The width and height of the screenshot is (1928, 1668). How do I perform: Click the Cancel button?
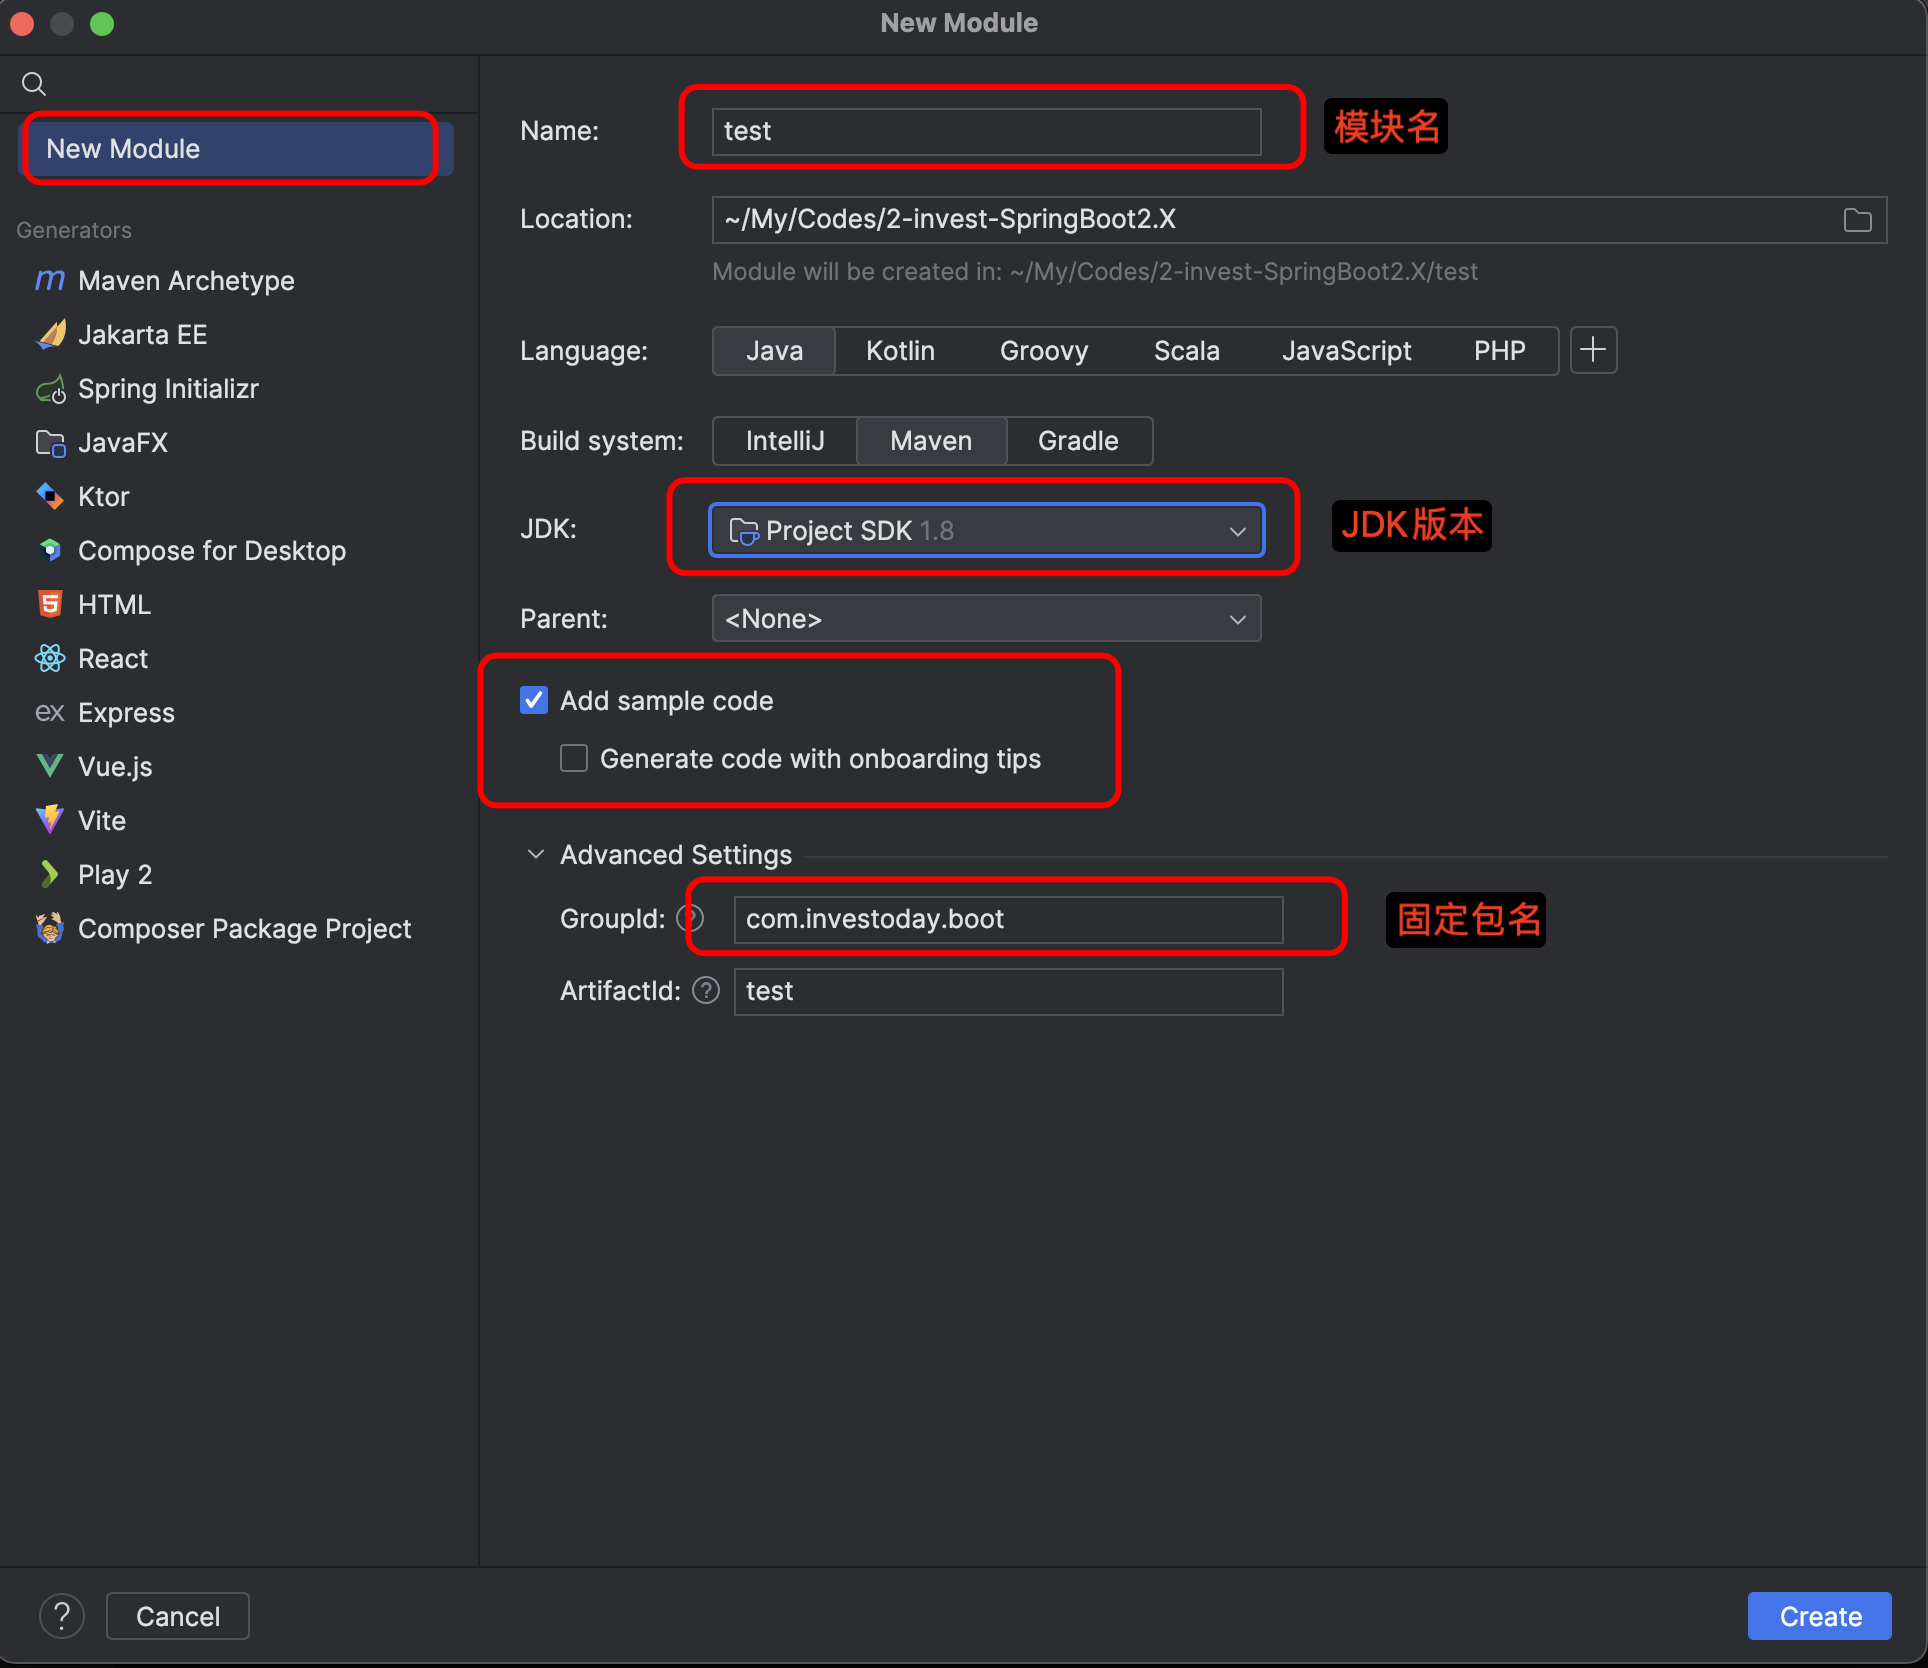(178, 1617)
